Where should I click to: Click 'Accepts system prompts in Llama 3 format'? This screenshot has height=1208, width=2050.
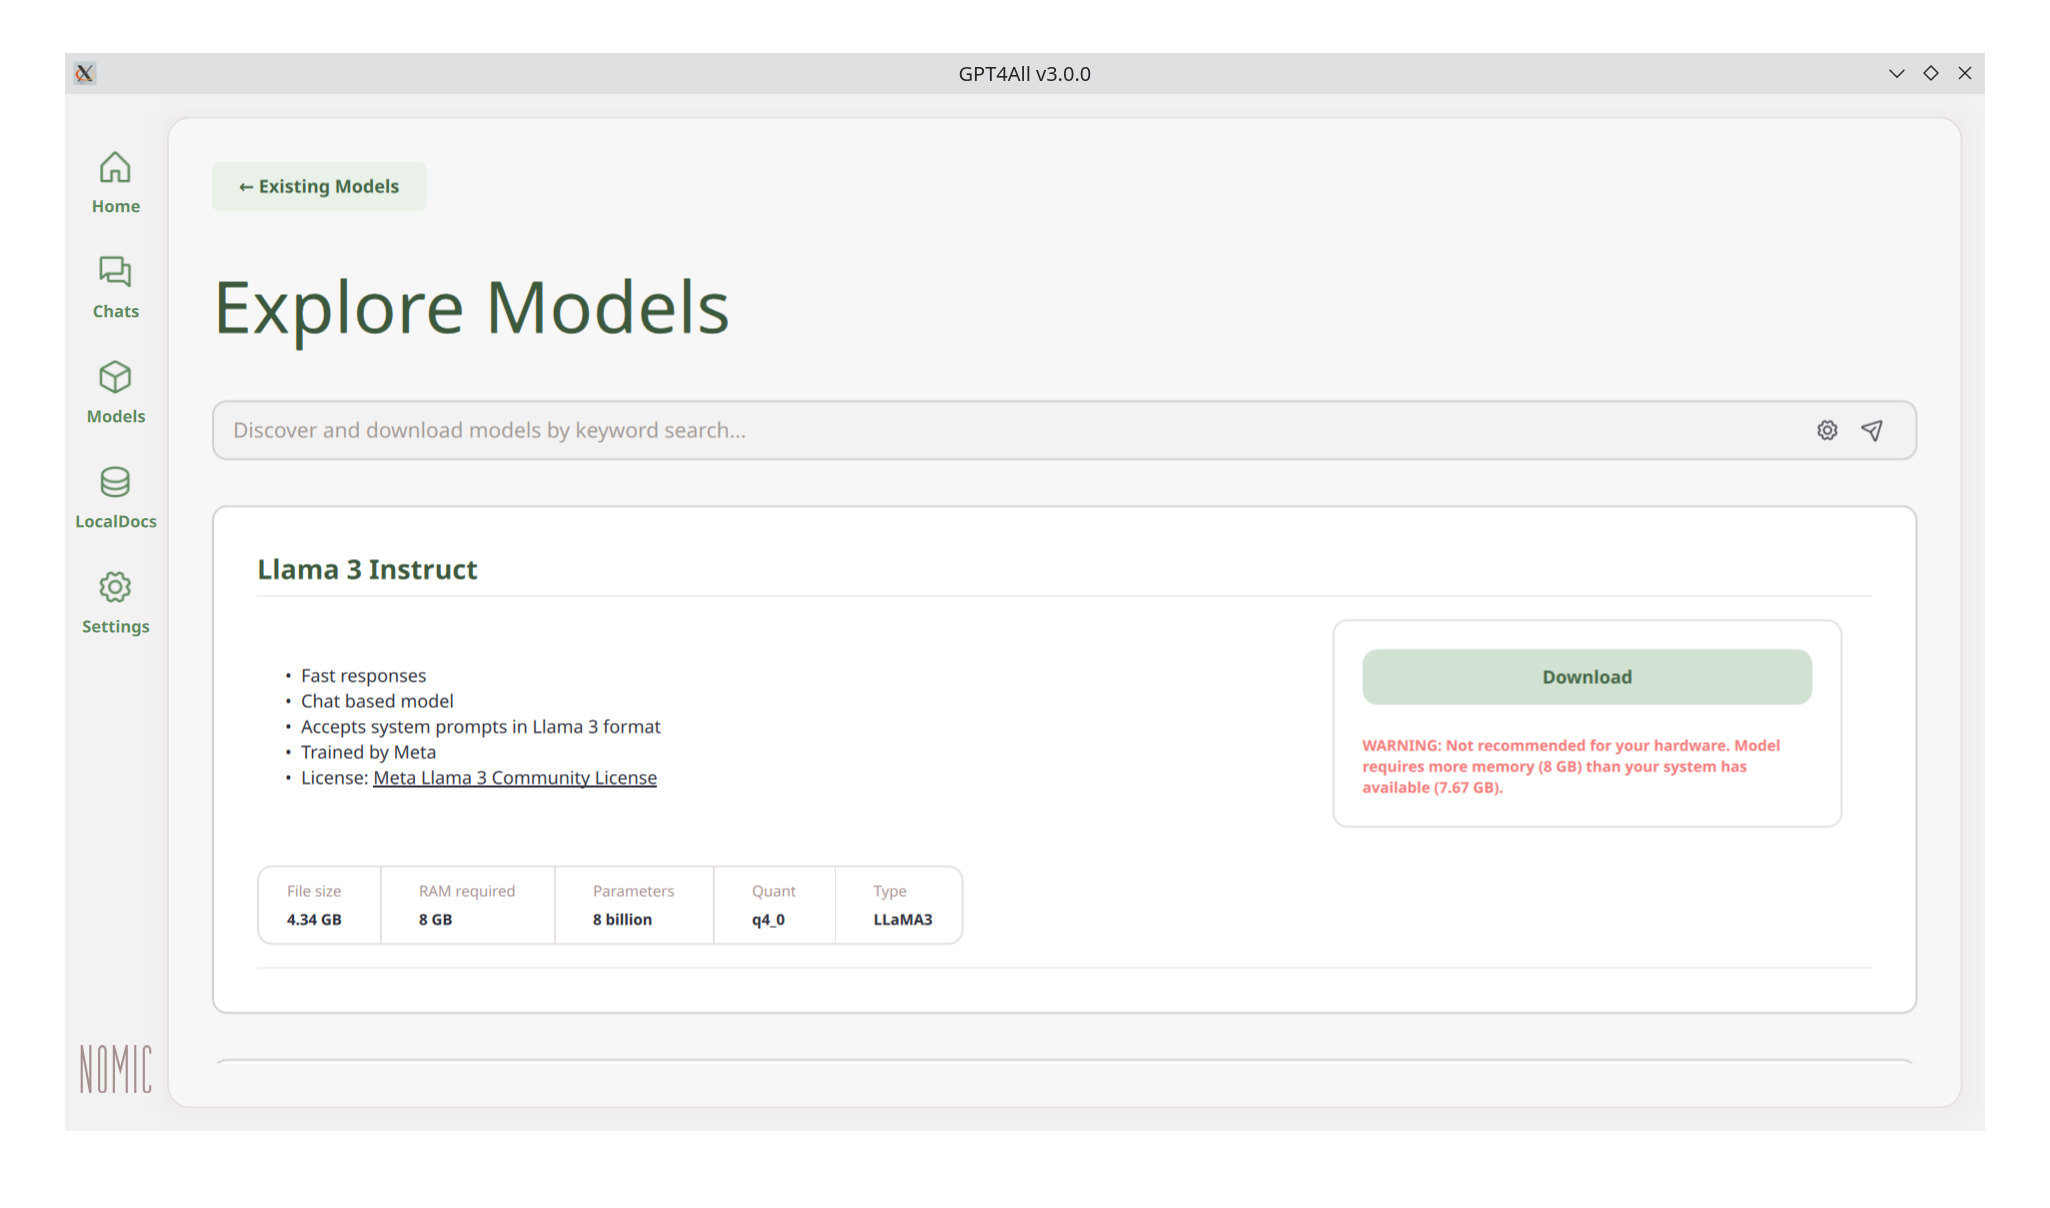[481, 727]
